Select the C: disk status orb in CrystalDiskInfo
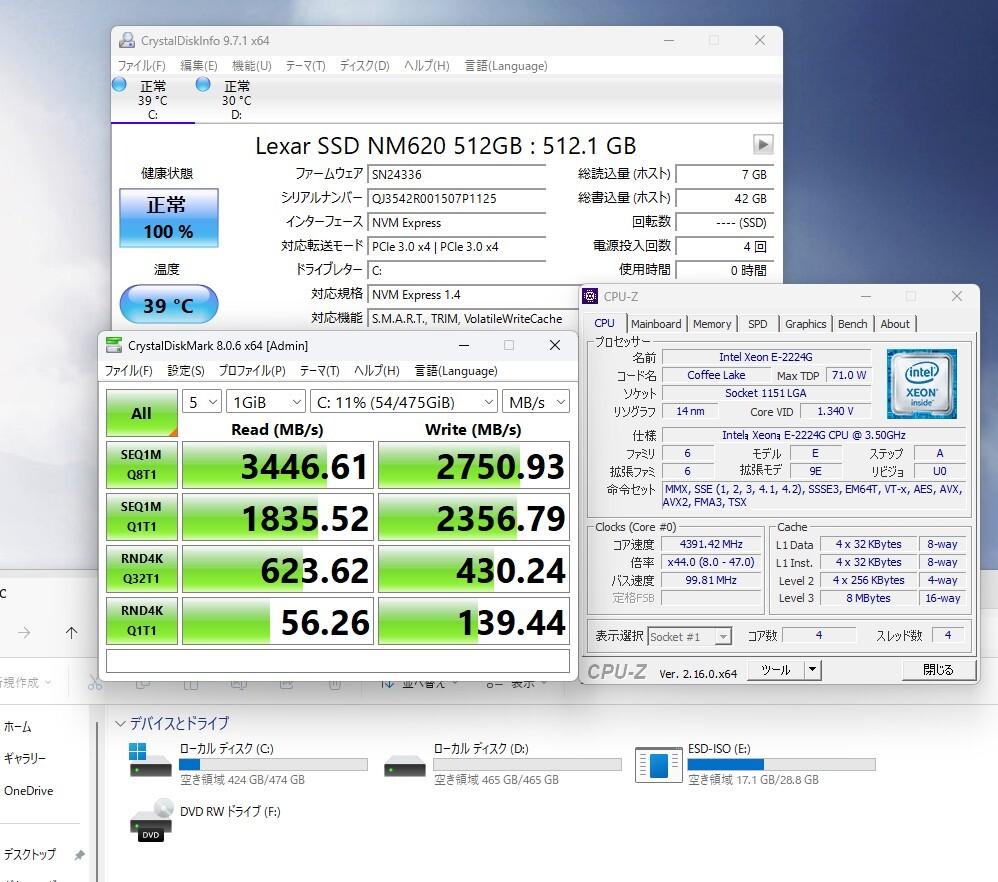The width and height of the screenshot is (998, 882). pos(120,85)
